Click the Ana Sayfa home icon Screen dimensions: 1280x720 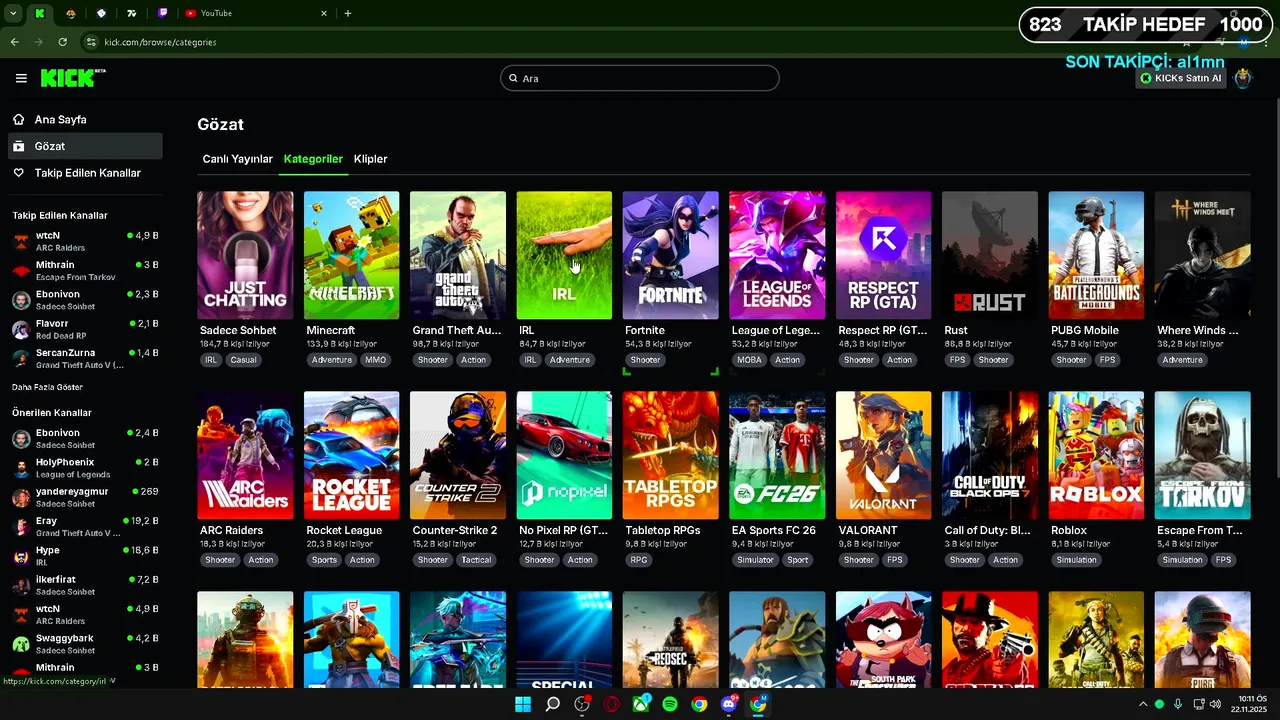coord(18,119)
